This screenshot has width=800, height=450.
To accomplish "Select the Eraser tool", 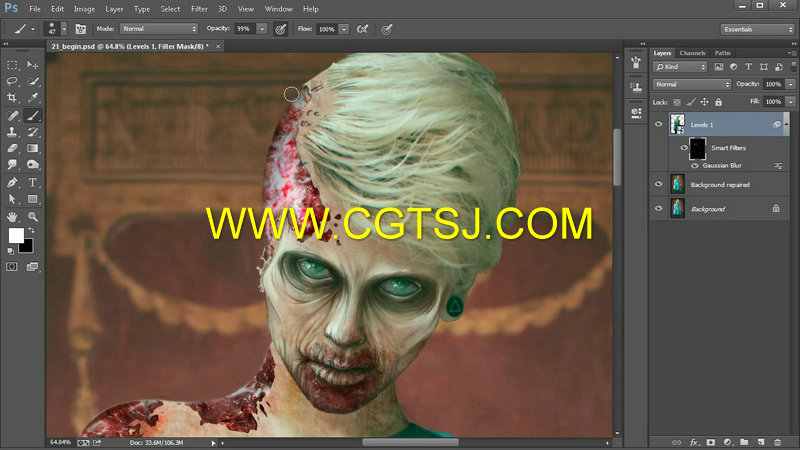I will 12,148.
